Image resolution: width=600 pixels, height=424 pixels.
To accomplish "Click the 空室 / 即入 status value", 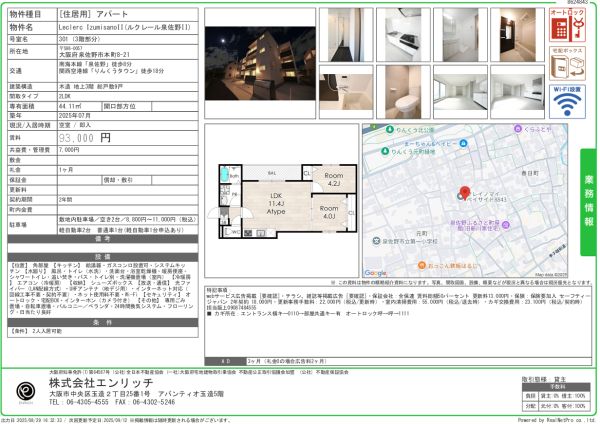I will [x=75, y=125].
